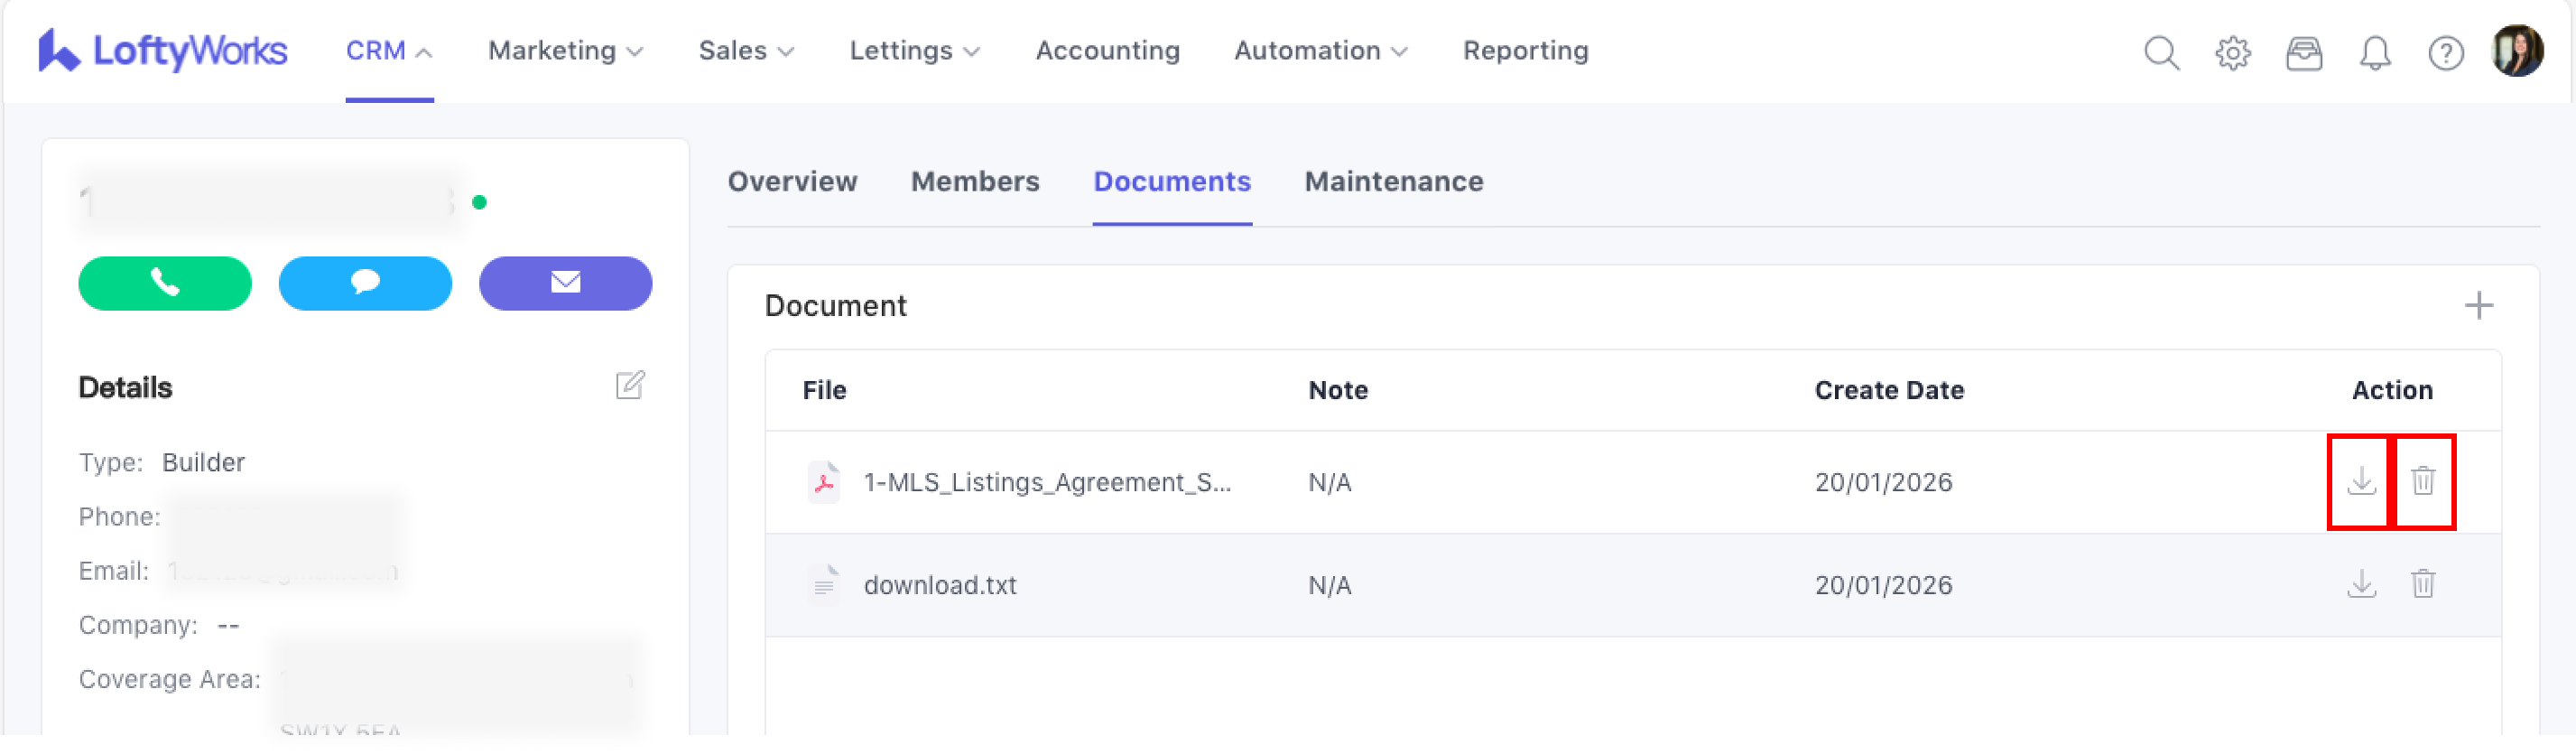2576x754 pixels.
Task: Delete the download.txt document
Action: click(x=2422, y=584)
